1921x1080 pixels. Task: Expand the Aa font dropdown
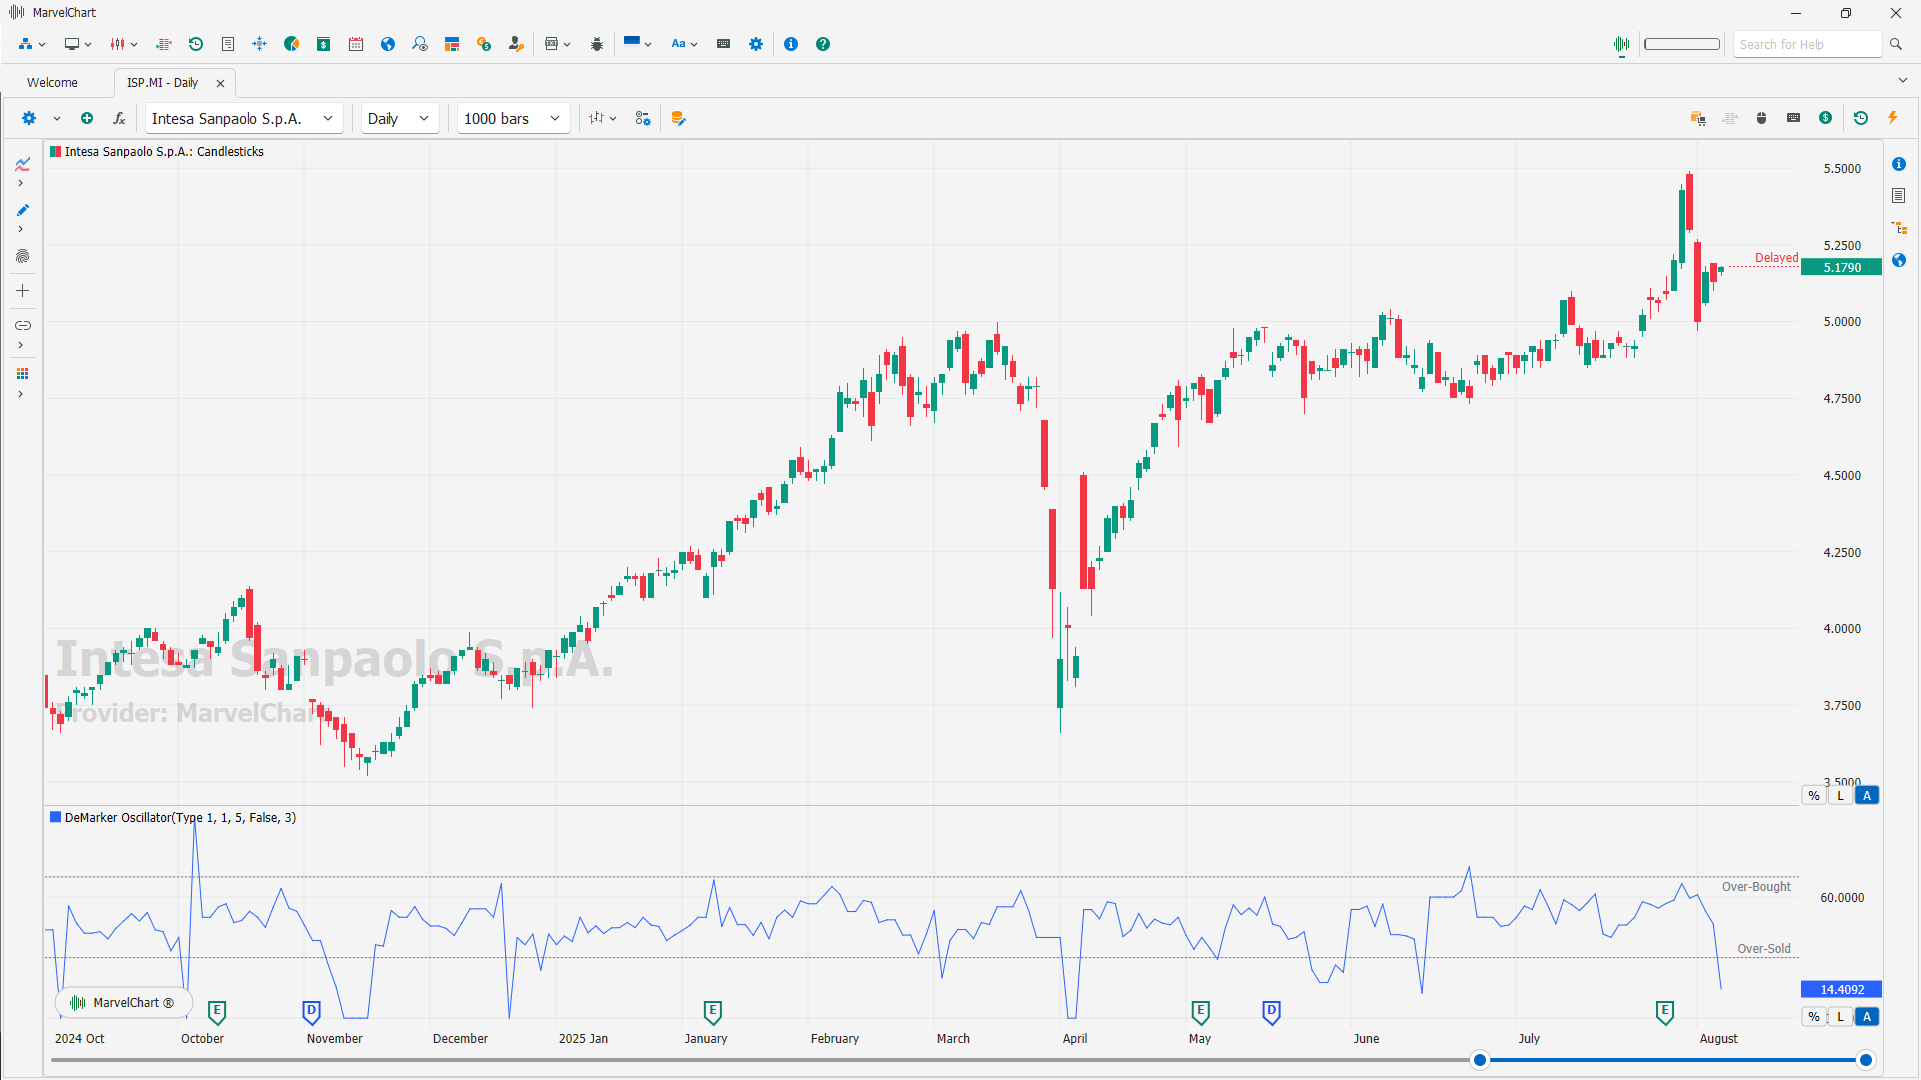[x=684, y=44]
